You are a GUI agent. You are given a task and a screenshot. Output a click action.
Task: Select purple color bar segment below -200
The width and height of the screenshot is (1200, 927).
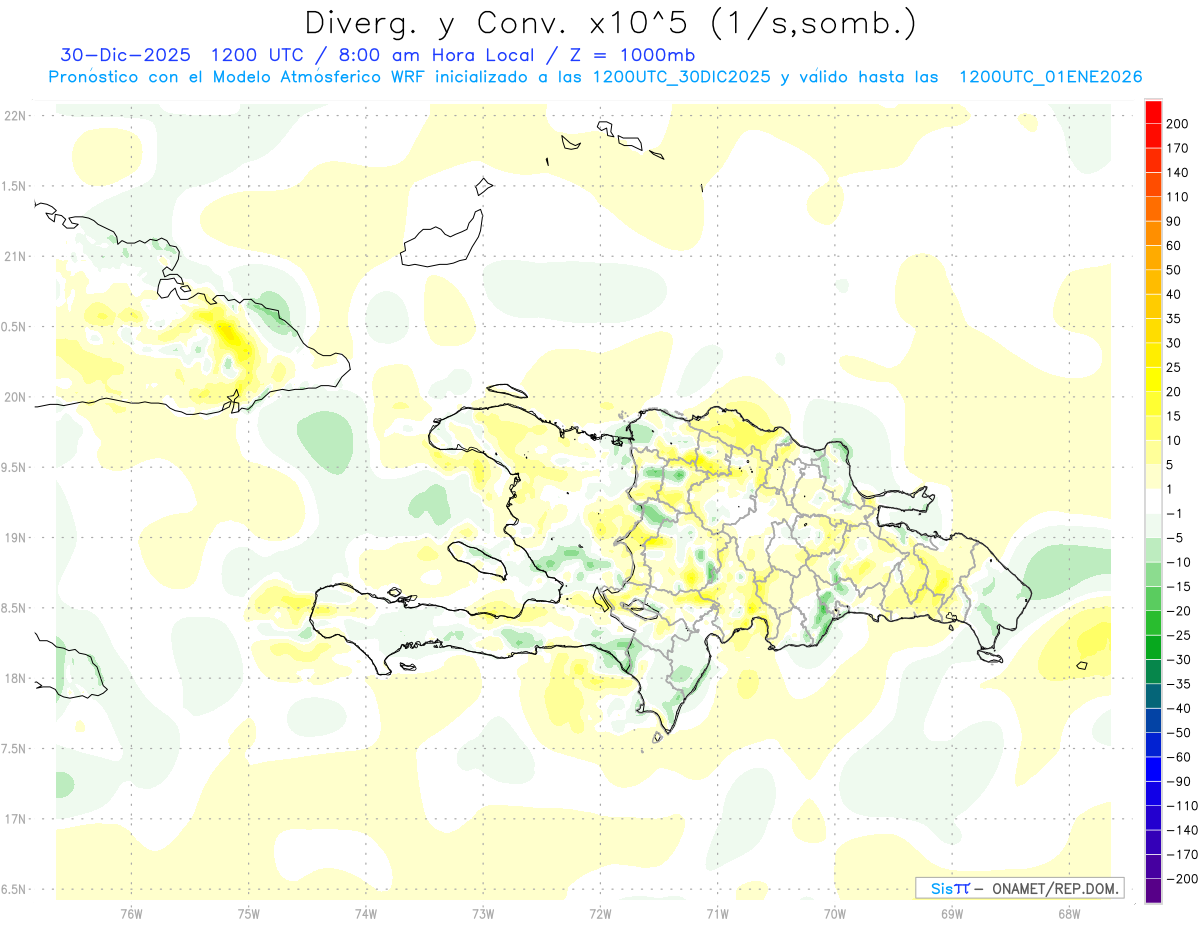(1153, 890)
